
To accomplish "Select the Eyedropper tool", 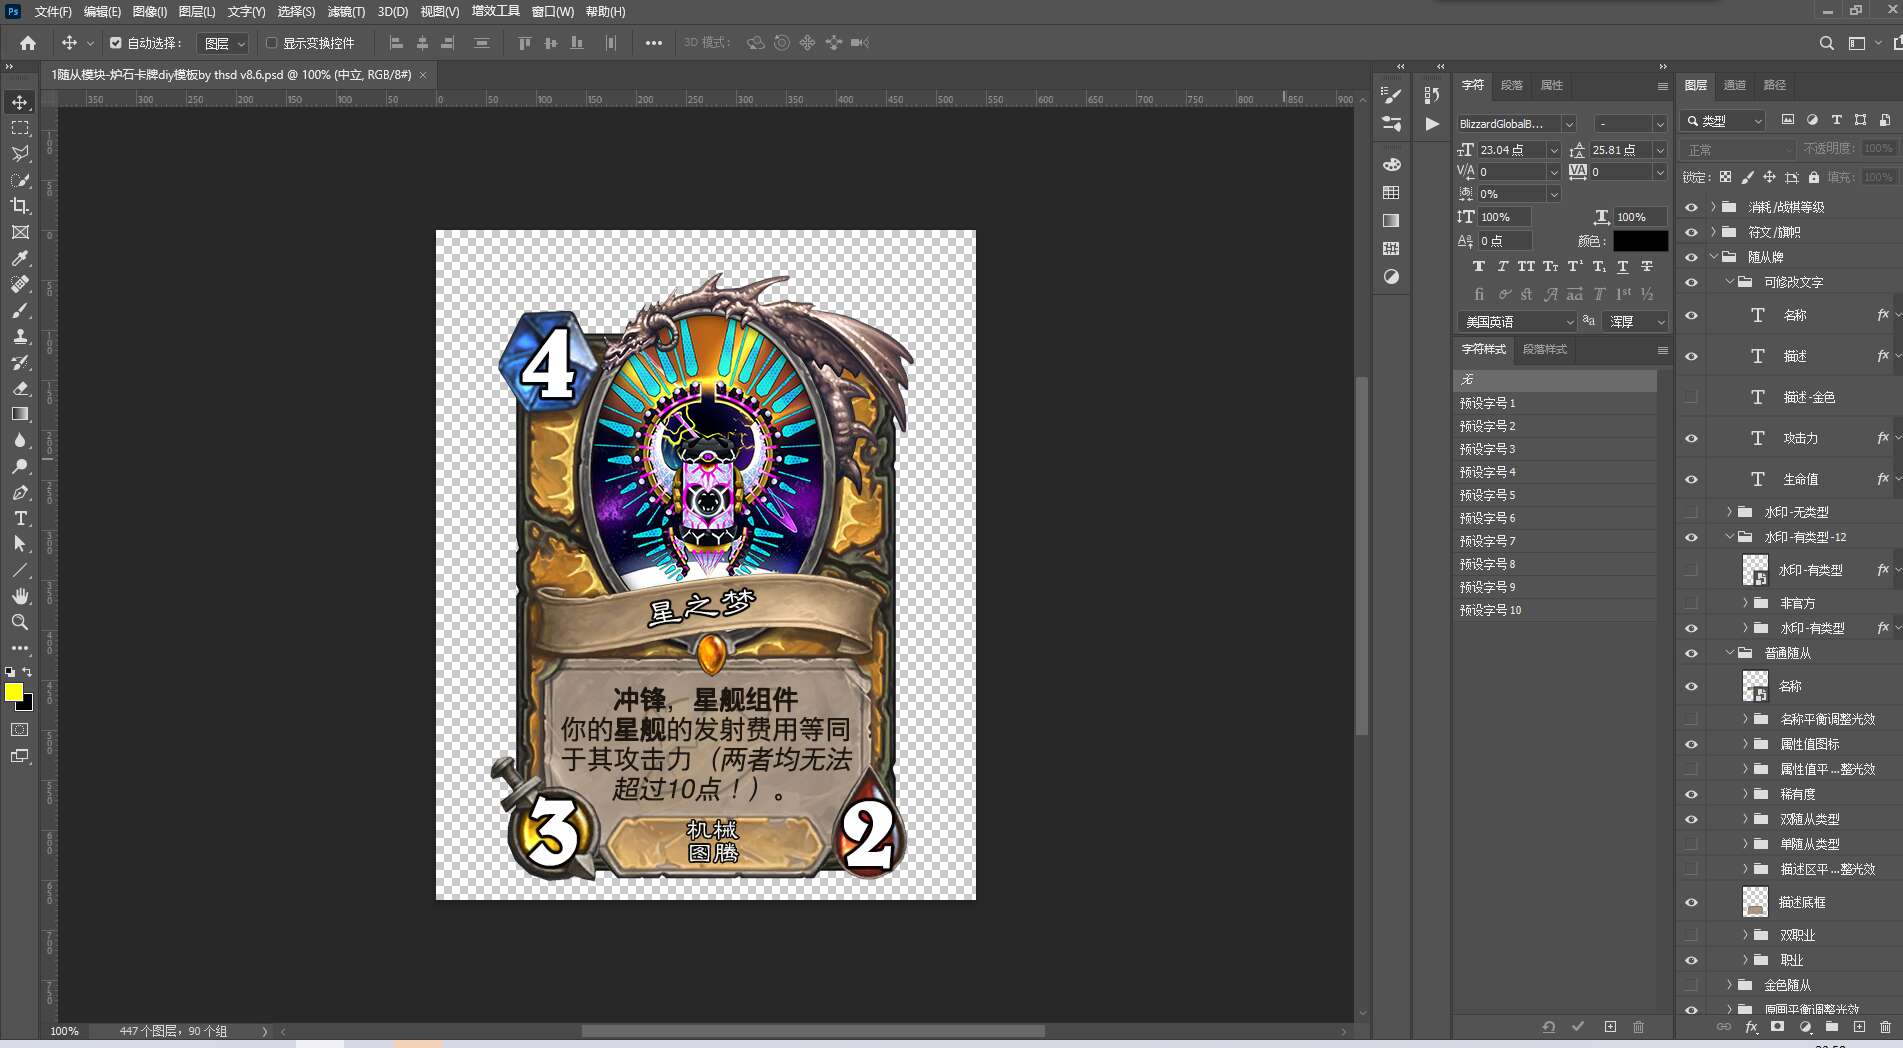I will pyautogui.click(x=20, y=258).
